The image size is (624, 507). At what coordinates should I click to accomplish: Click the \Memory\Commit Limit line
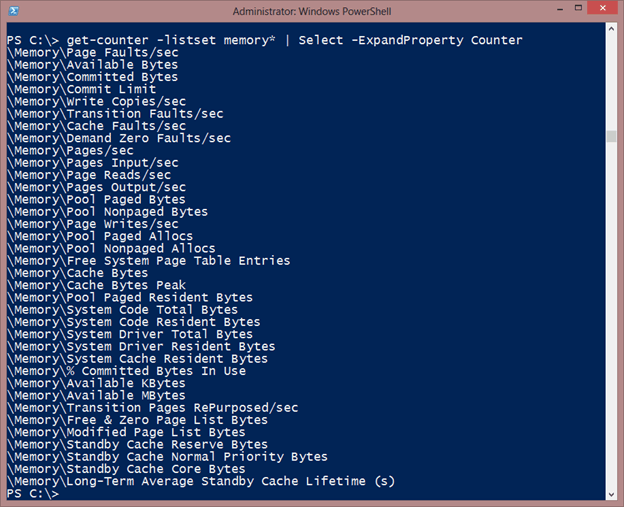click(x=82, y=89)
